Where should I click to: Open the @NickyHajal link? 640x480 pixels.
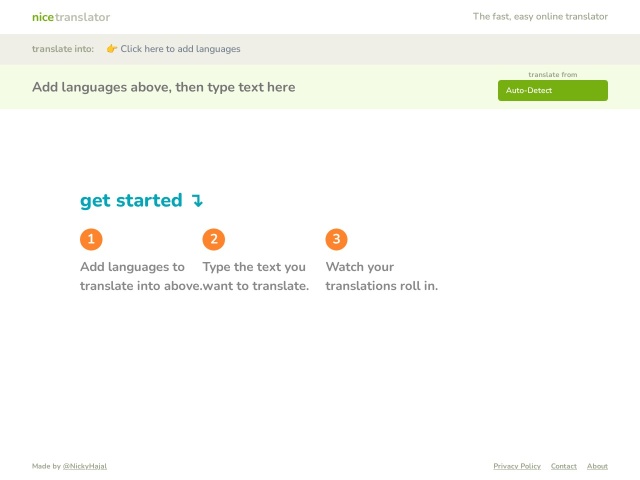click(x=85, y=466)
